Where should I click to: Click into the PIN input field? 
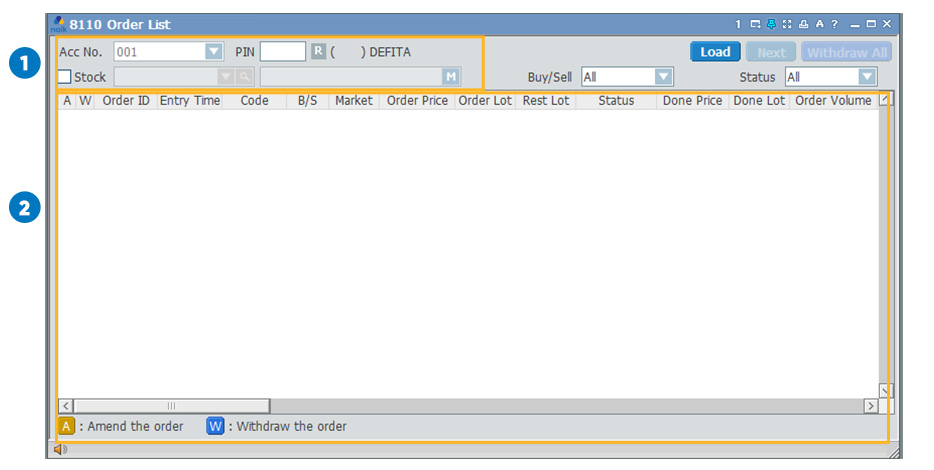pyautogui.click(x=282, y=52)
